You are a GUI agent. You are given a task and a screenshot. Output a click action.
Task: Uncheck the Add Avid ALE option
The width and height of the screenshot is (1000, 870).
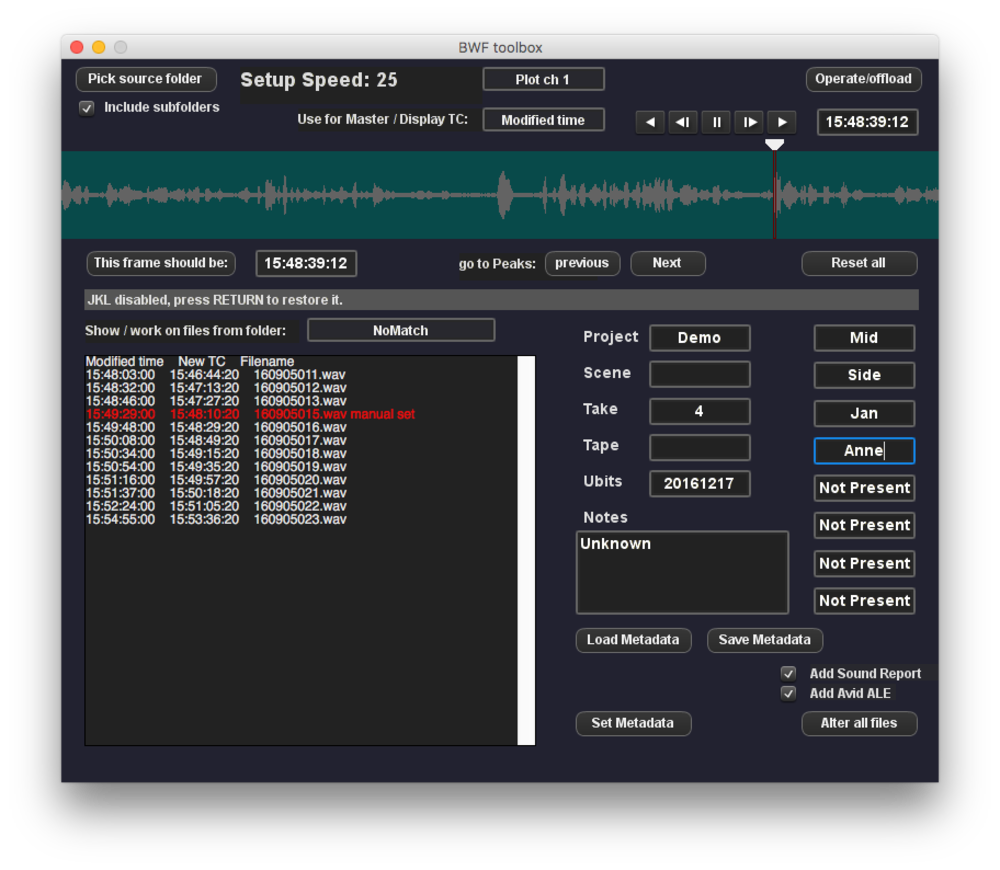[789, 694]
